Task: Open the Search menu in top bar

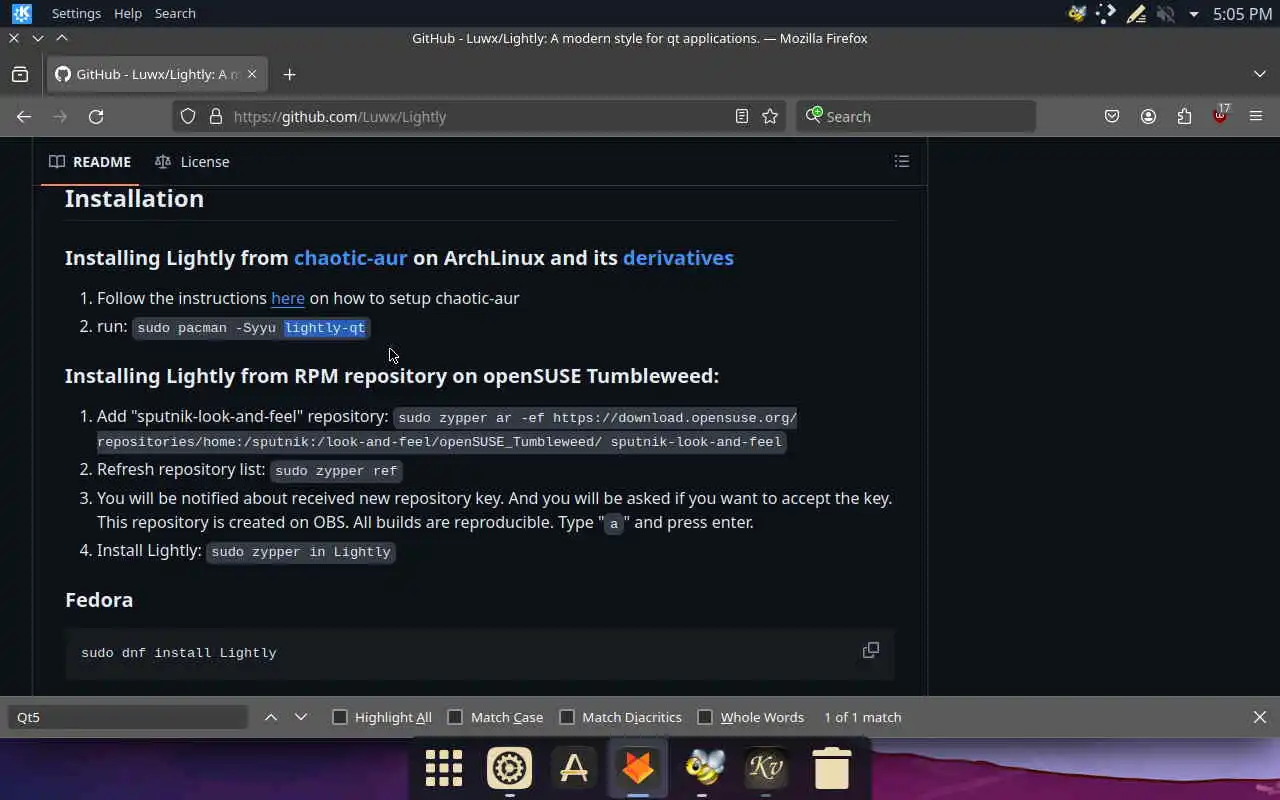Action: pos(175,13)
